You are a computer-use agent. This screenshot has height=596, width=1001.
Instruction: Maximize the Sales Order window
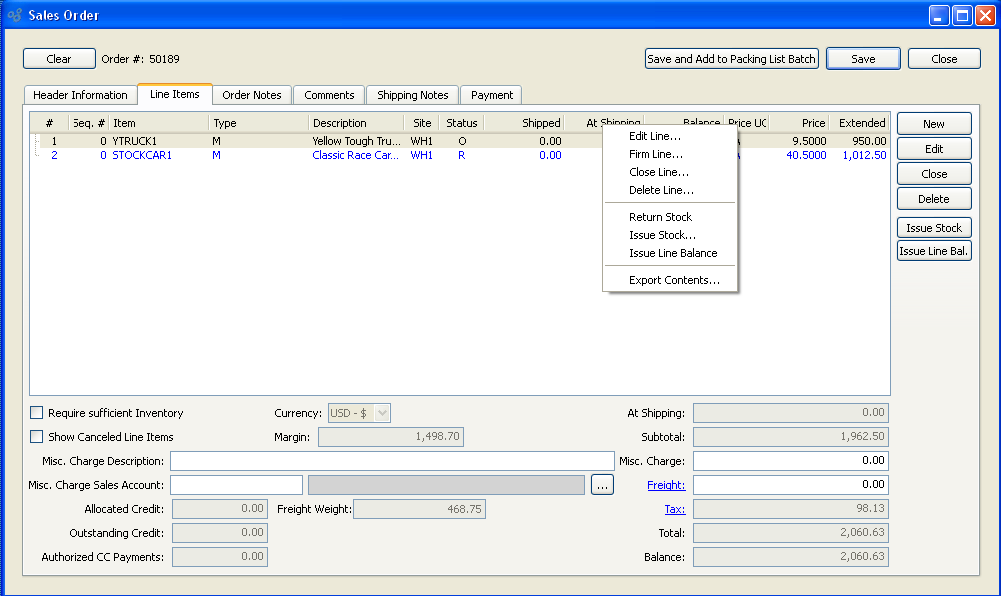click(962, 15)
